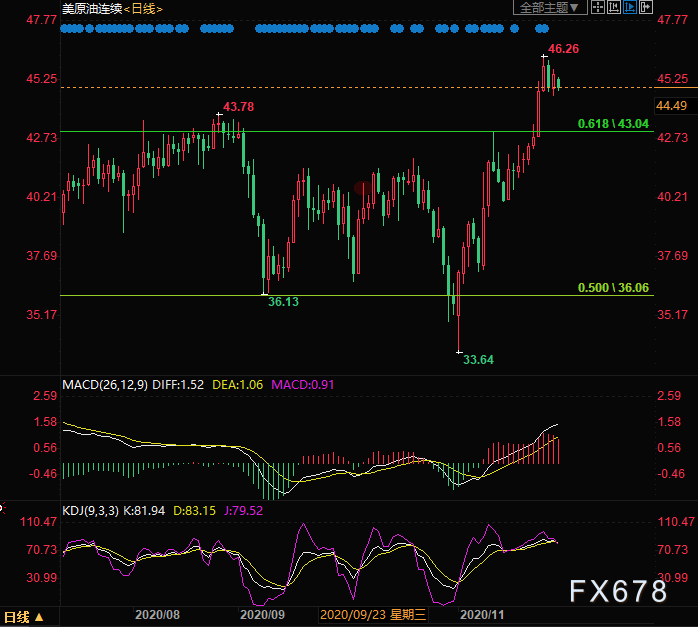Select the MACD(26,12,9) indicator label

point(105,384)
